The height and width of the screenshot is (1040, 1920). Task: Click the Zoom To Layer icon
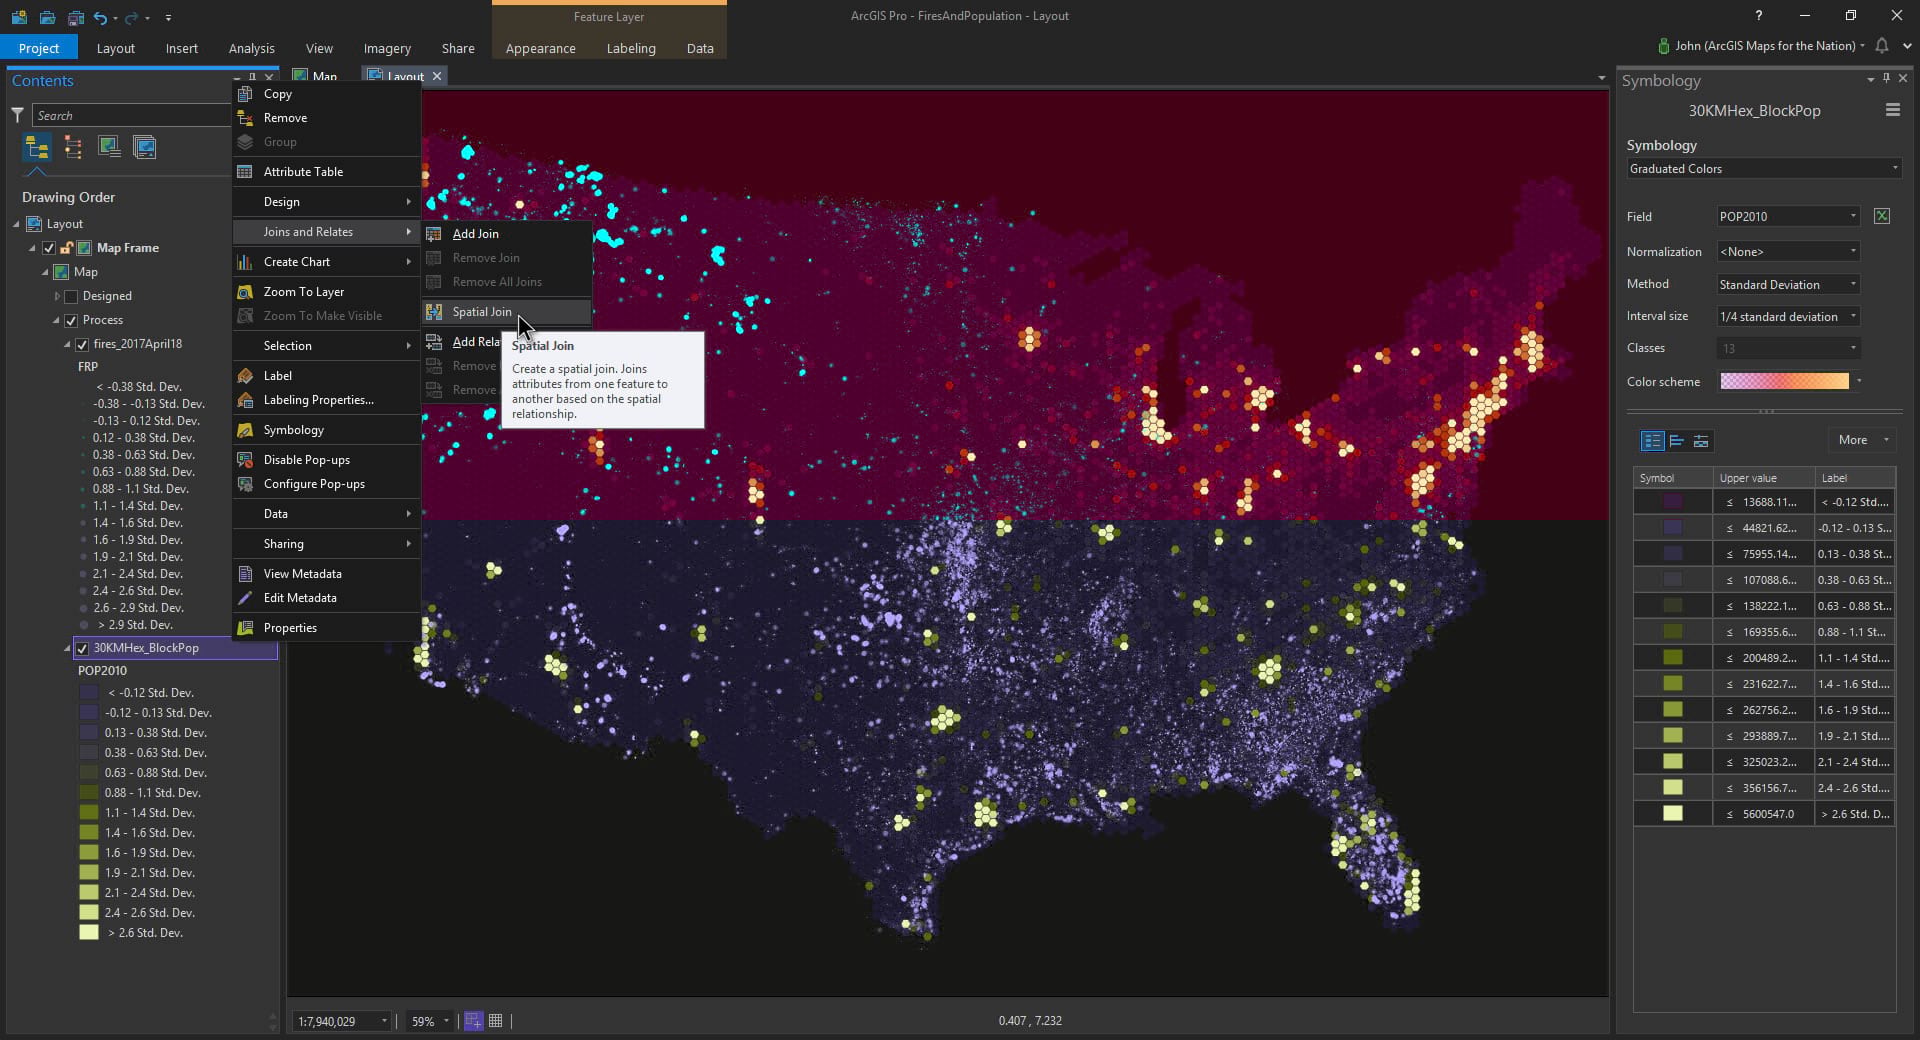tap(245, 292)
